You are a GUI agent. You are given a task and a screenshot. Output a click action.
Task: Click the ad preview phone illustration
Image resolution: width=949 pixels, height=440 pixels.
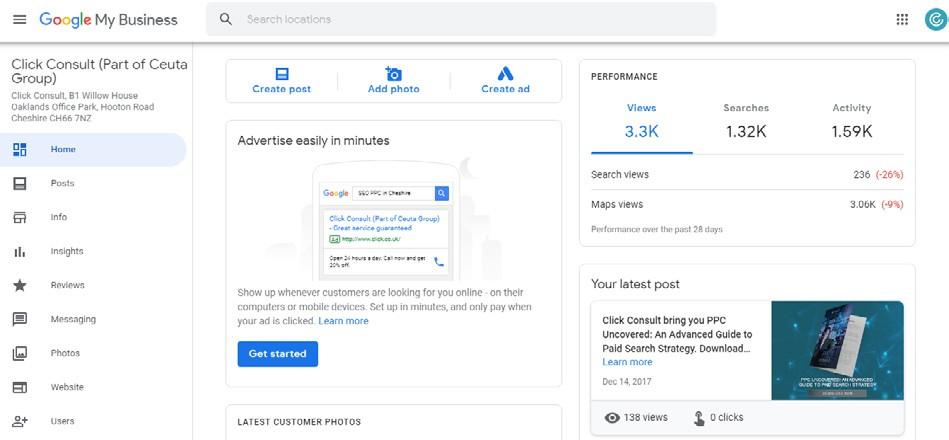point(386,220)
